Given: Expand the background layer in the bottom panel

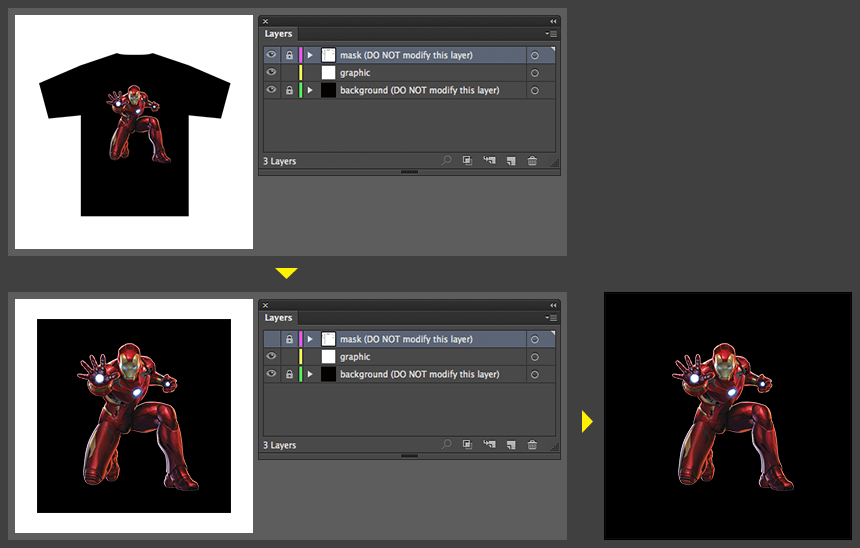Looking at the screenshot, I should click(x=310, y=375).
